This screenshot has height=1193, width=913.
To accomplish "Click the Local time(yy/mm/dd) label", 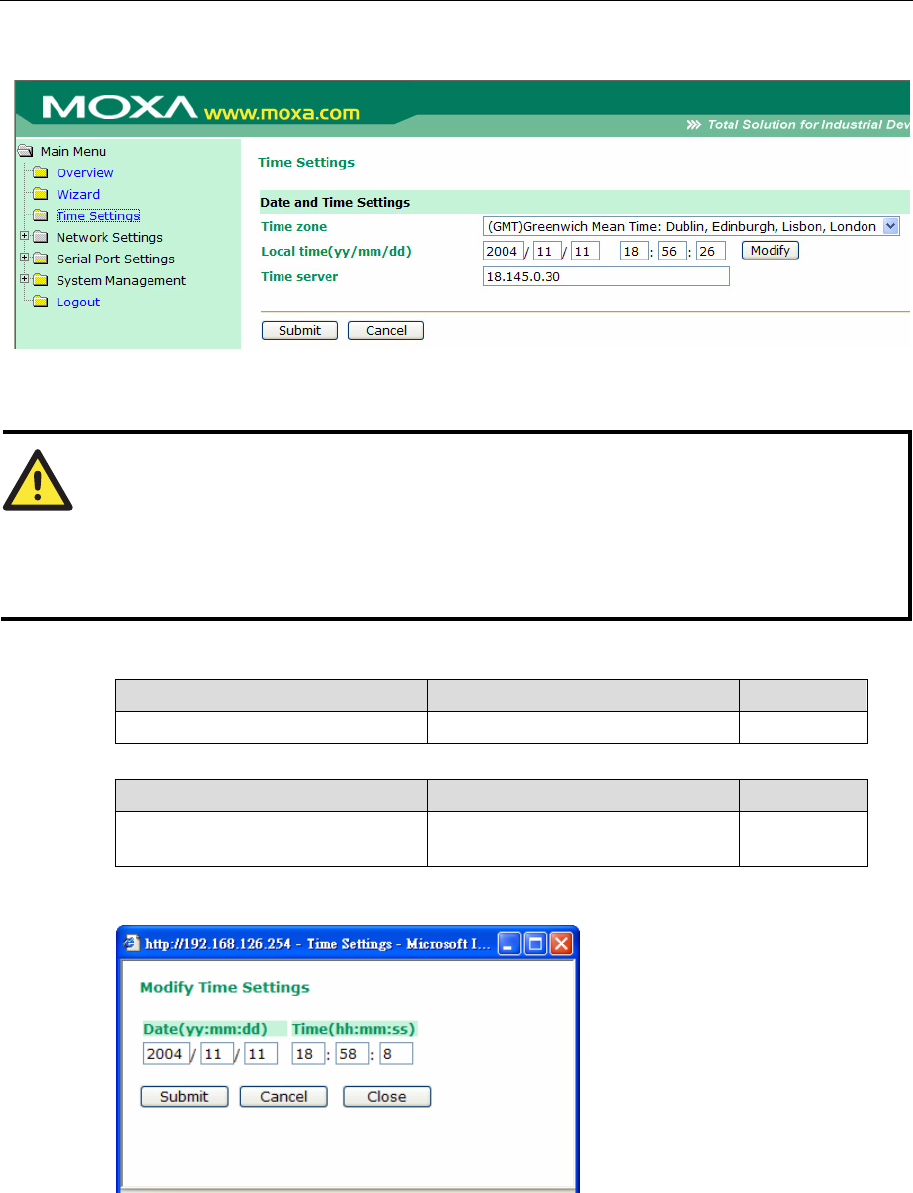I will pyautogui.click(x=336, y=252).
